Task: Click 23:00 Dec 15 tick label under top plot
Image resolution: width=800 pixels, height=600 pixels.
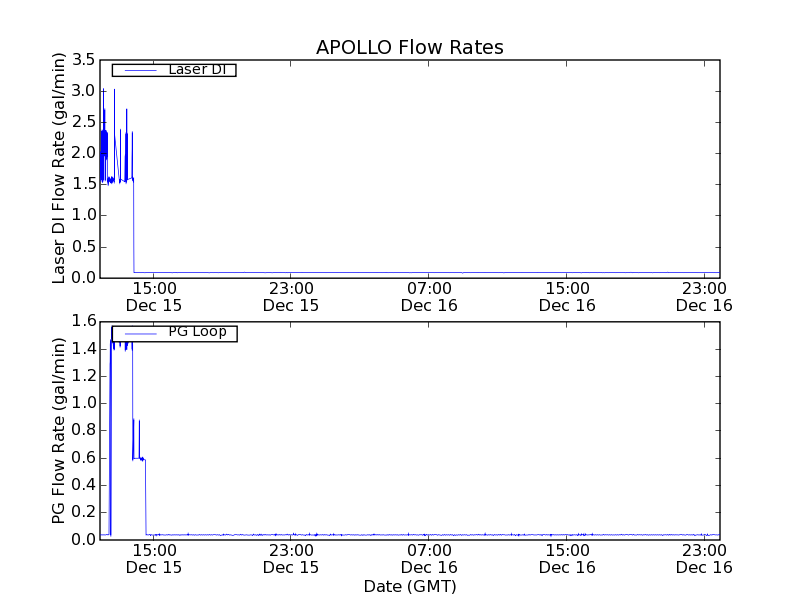Action: pos(290,296)
